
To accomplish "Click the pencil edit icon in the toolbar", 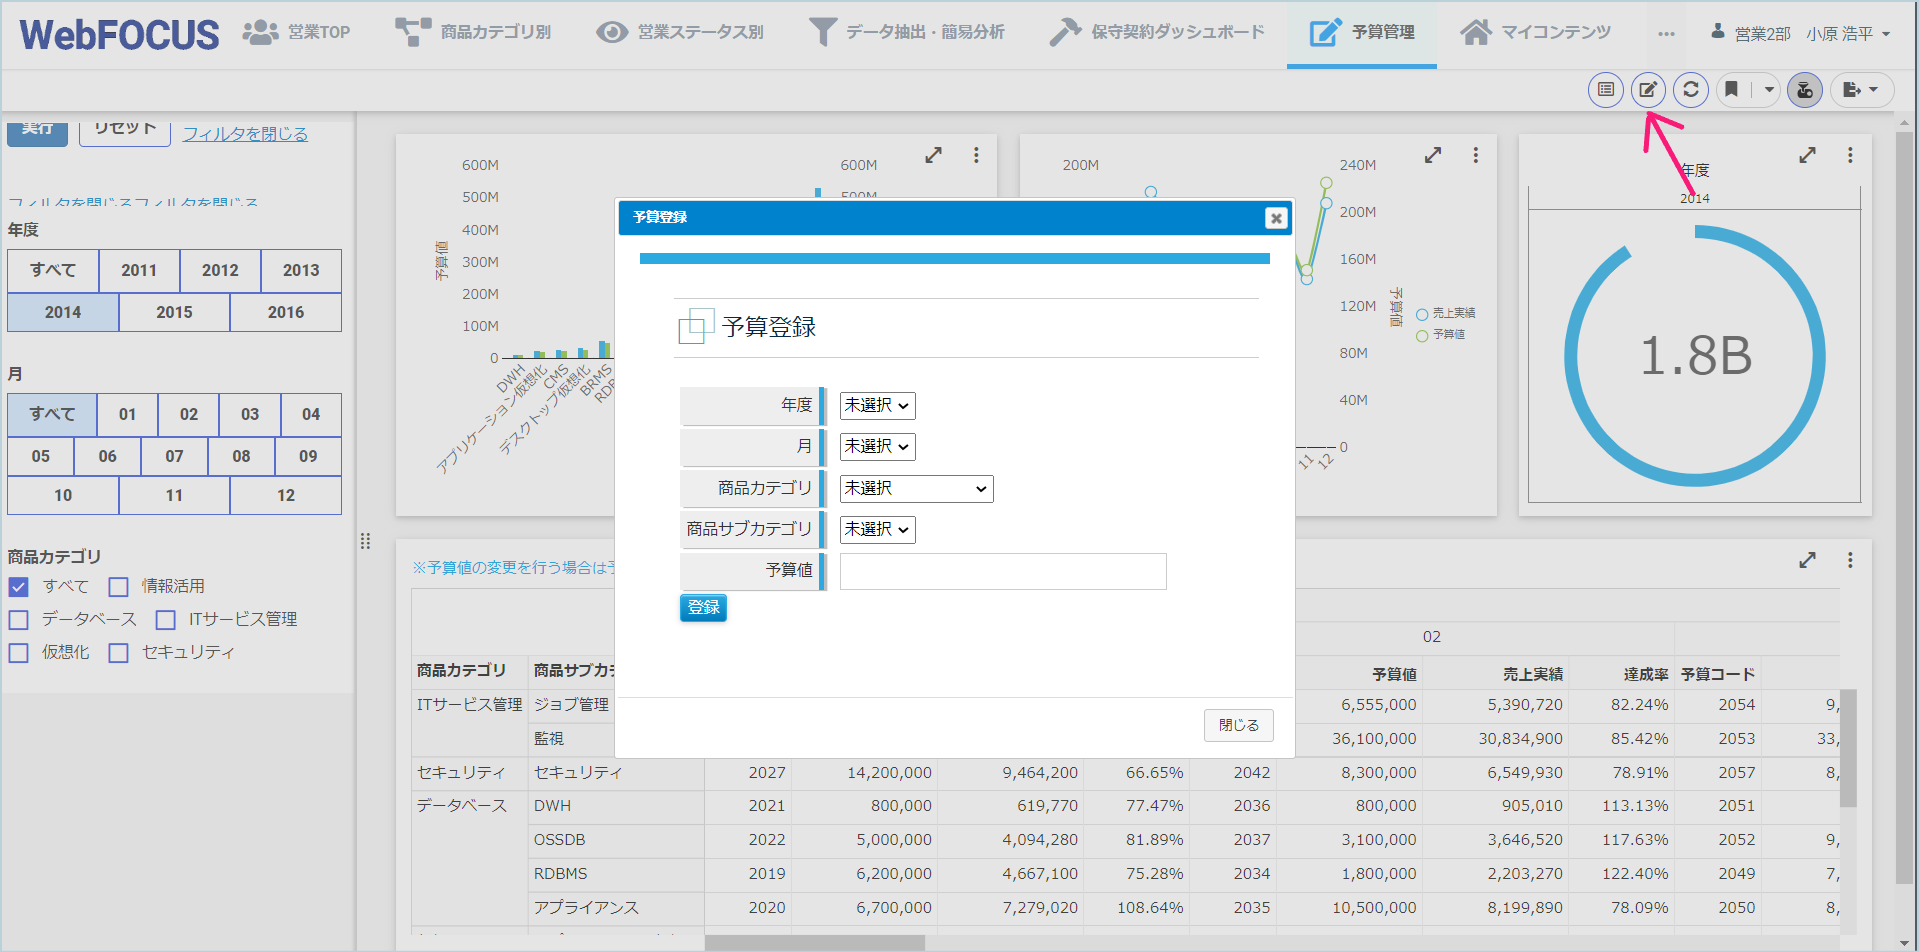I will click(1648, 90).
